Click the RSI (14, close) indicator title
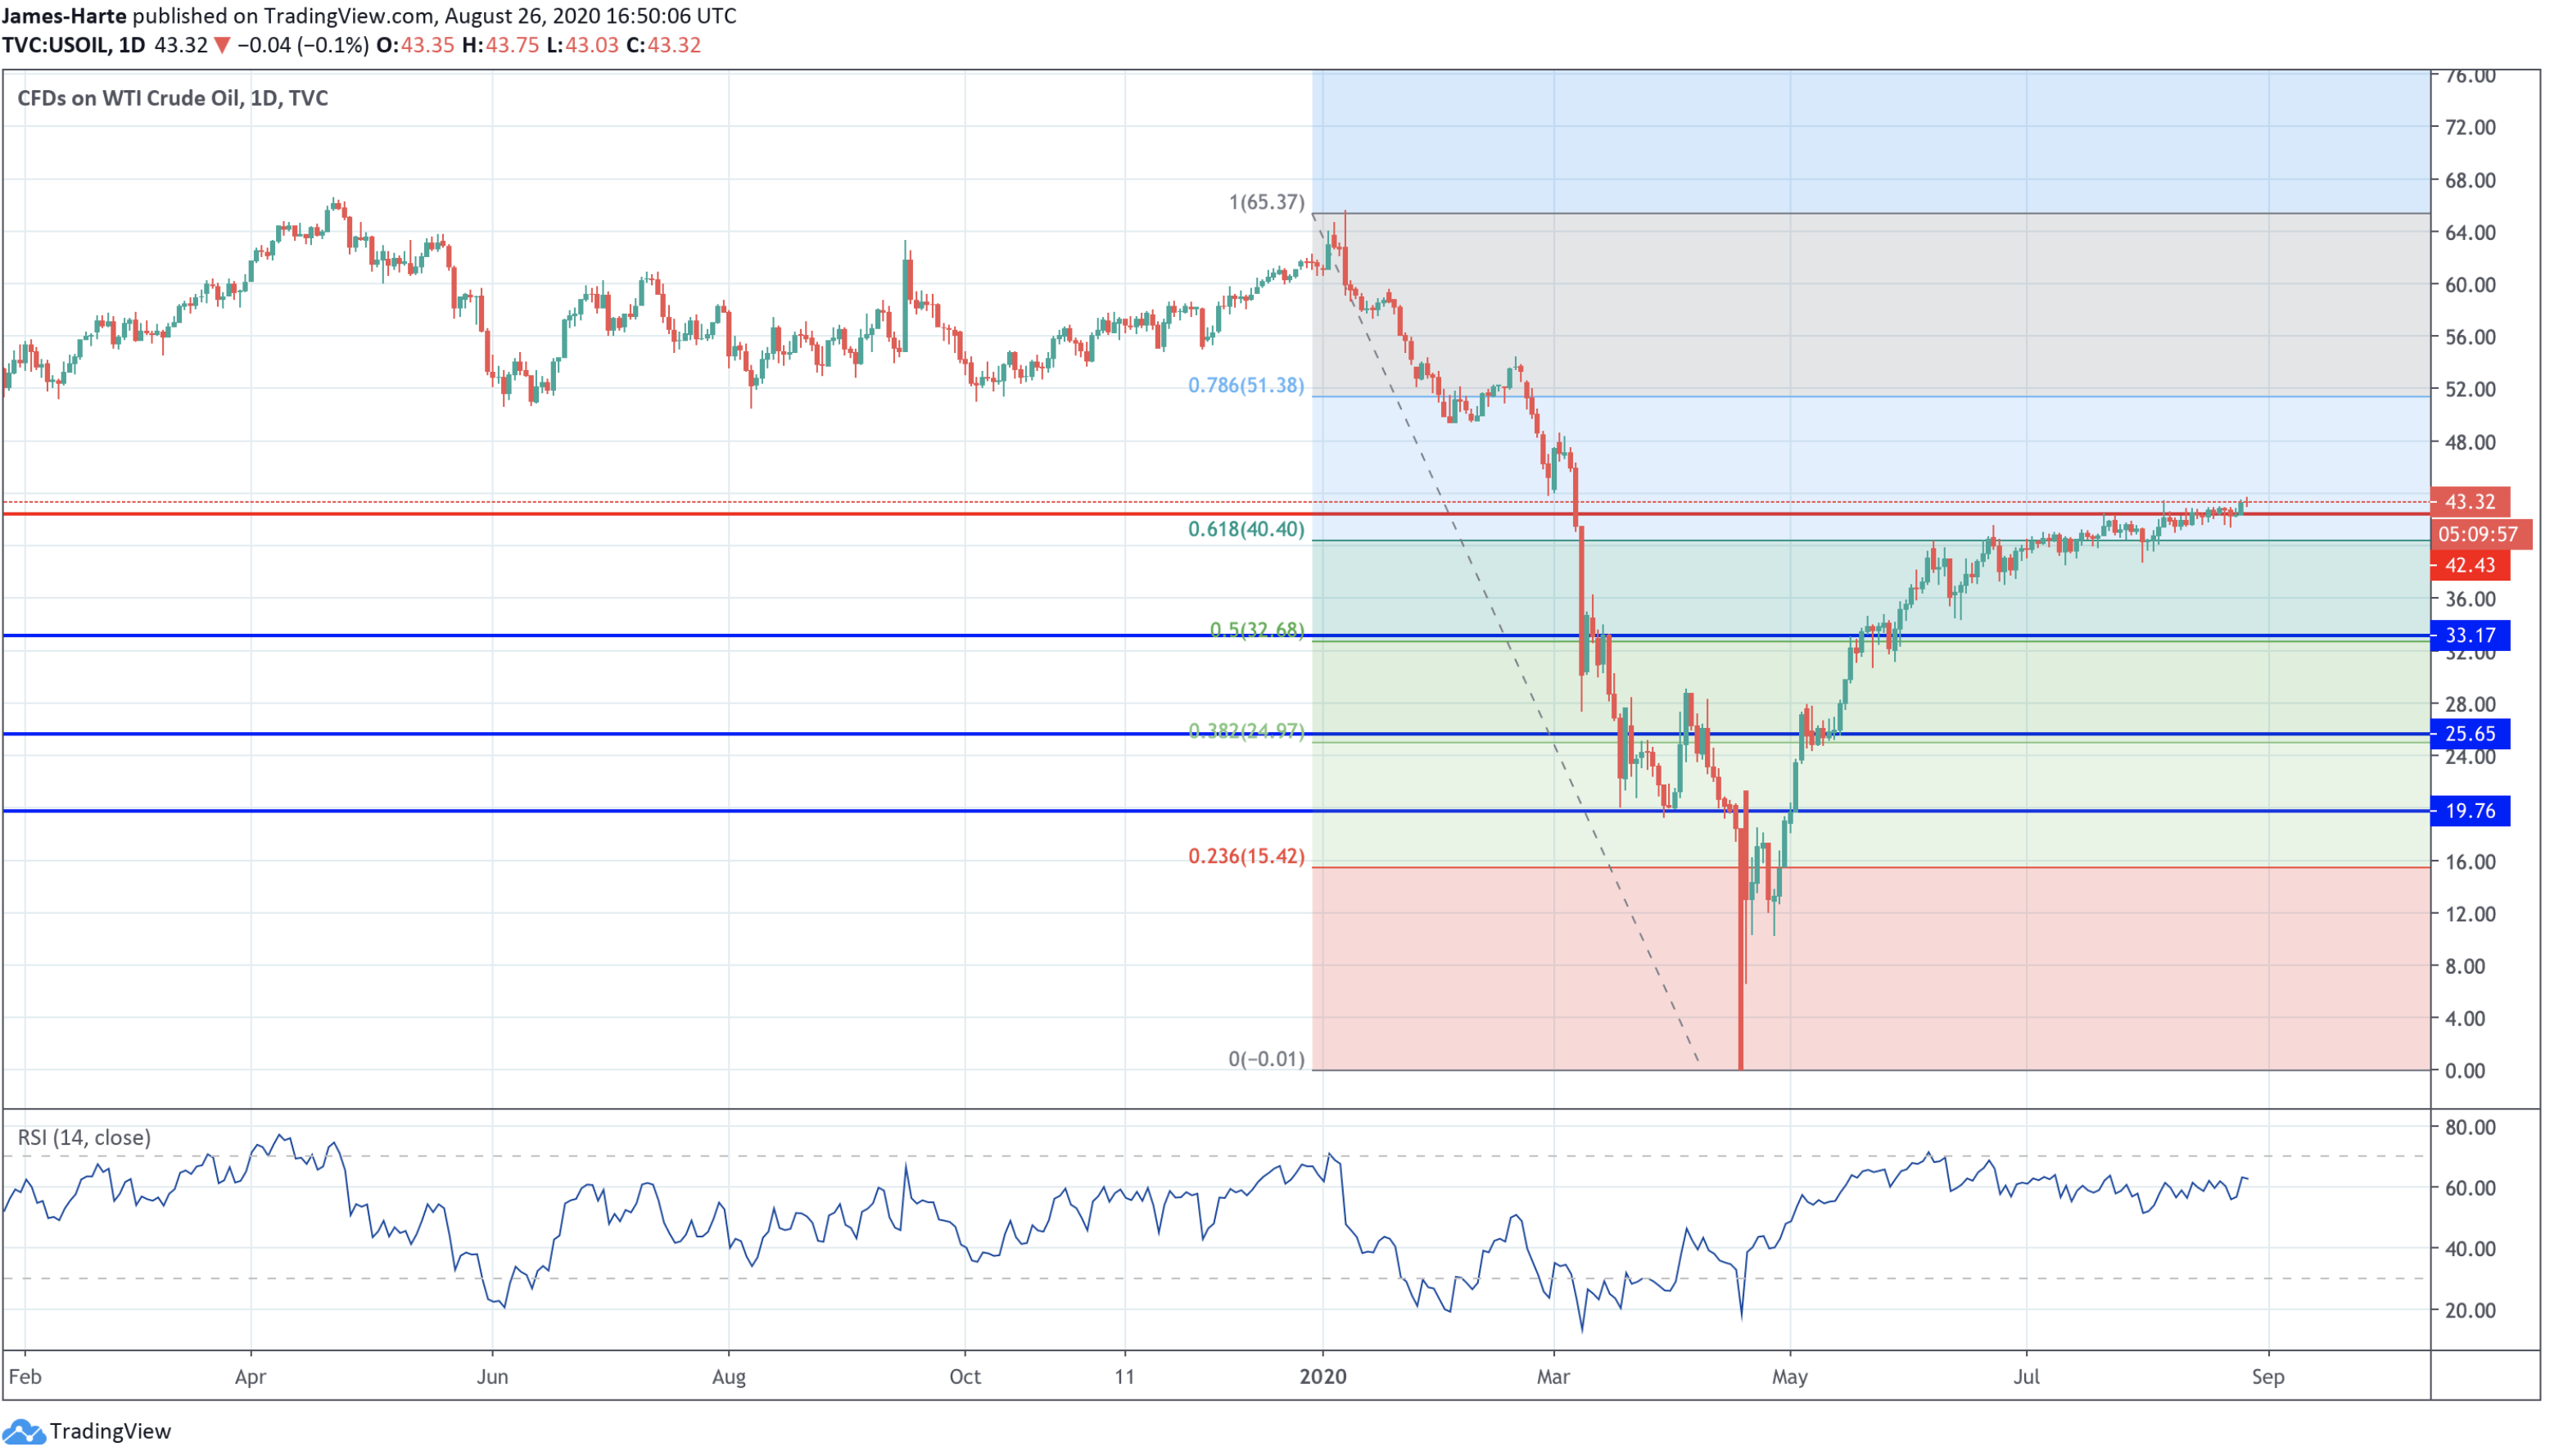The width and height of the screenshot is (2550, 1456). (x=84, y=1138)
